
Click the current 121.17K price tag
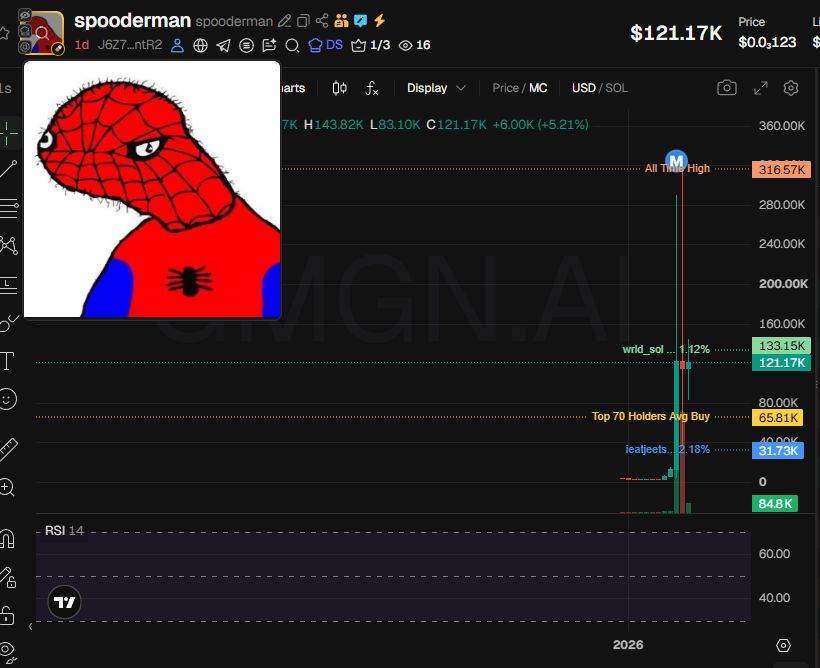pyautogui.click(x=781, y=363)
